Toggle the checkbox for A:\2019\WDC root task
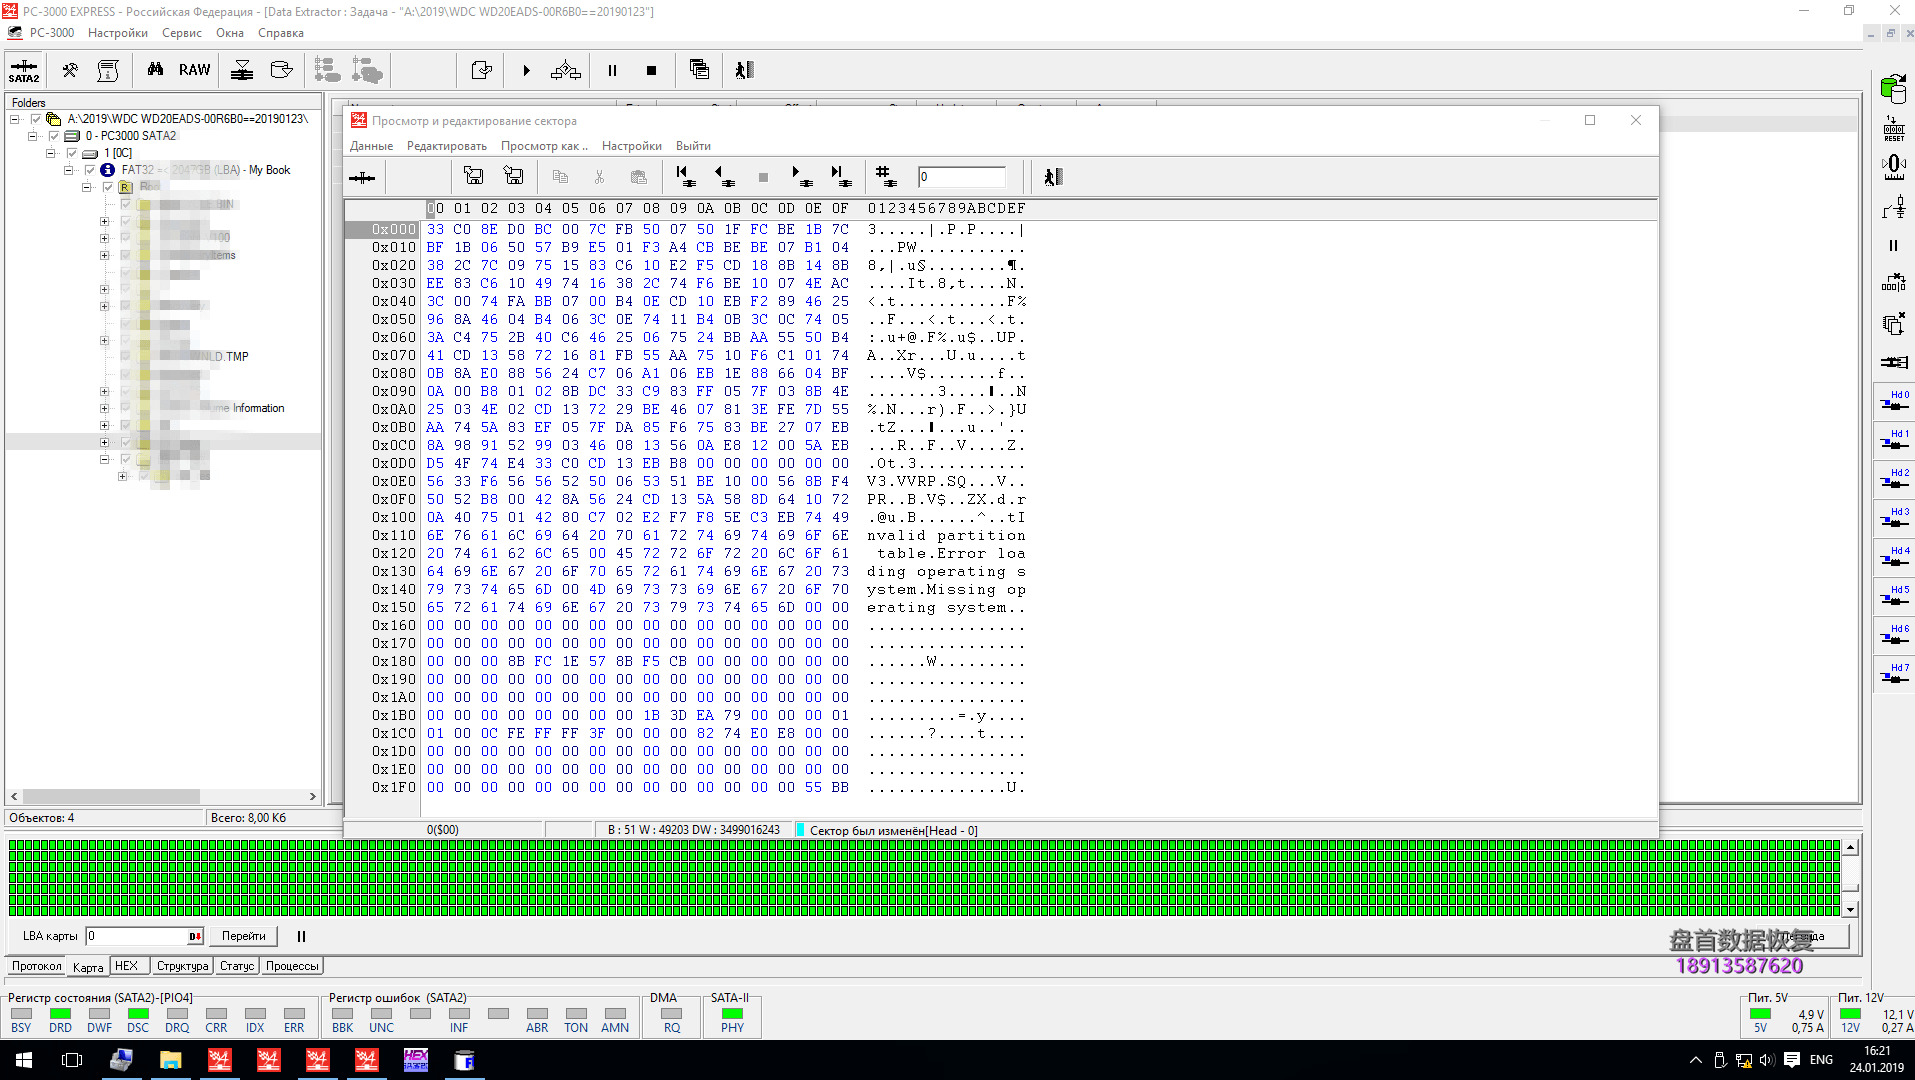 (36, 119)
